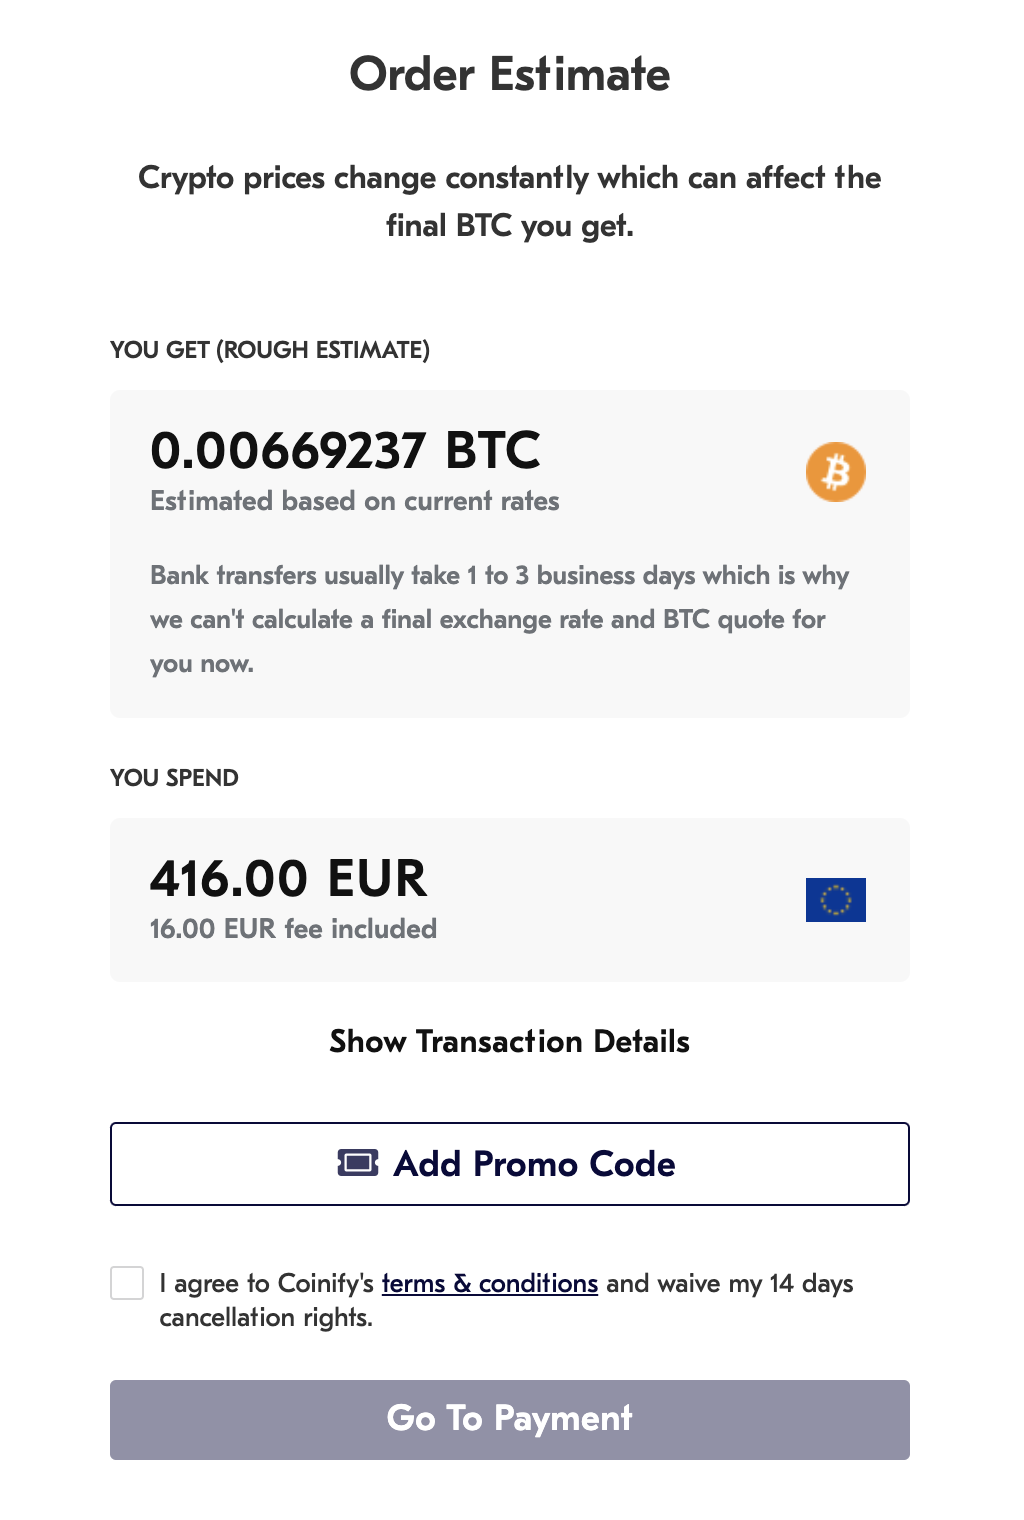The image size is (1024, 1520).
Task: Click the waive cancellation rights text
Action: [506, 1300]
